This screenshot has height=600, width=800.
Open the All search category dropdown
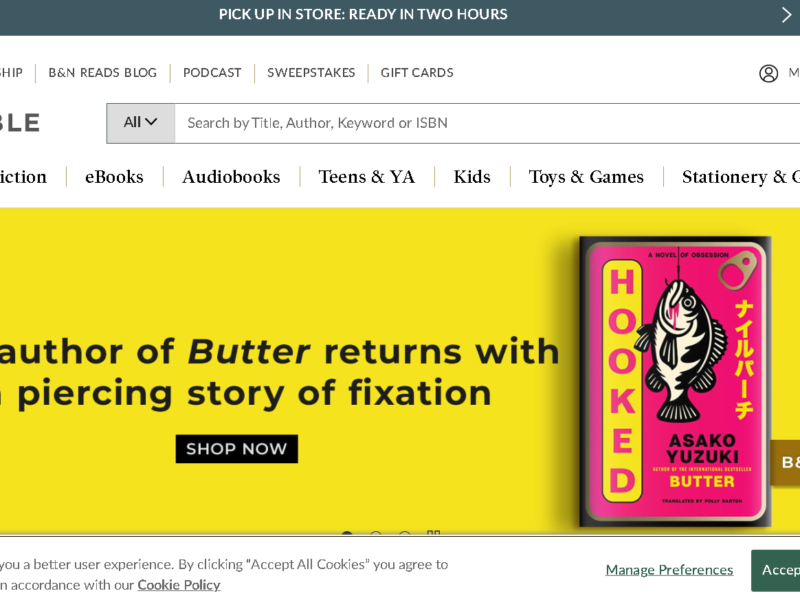[x=141, y=123]
